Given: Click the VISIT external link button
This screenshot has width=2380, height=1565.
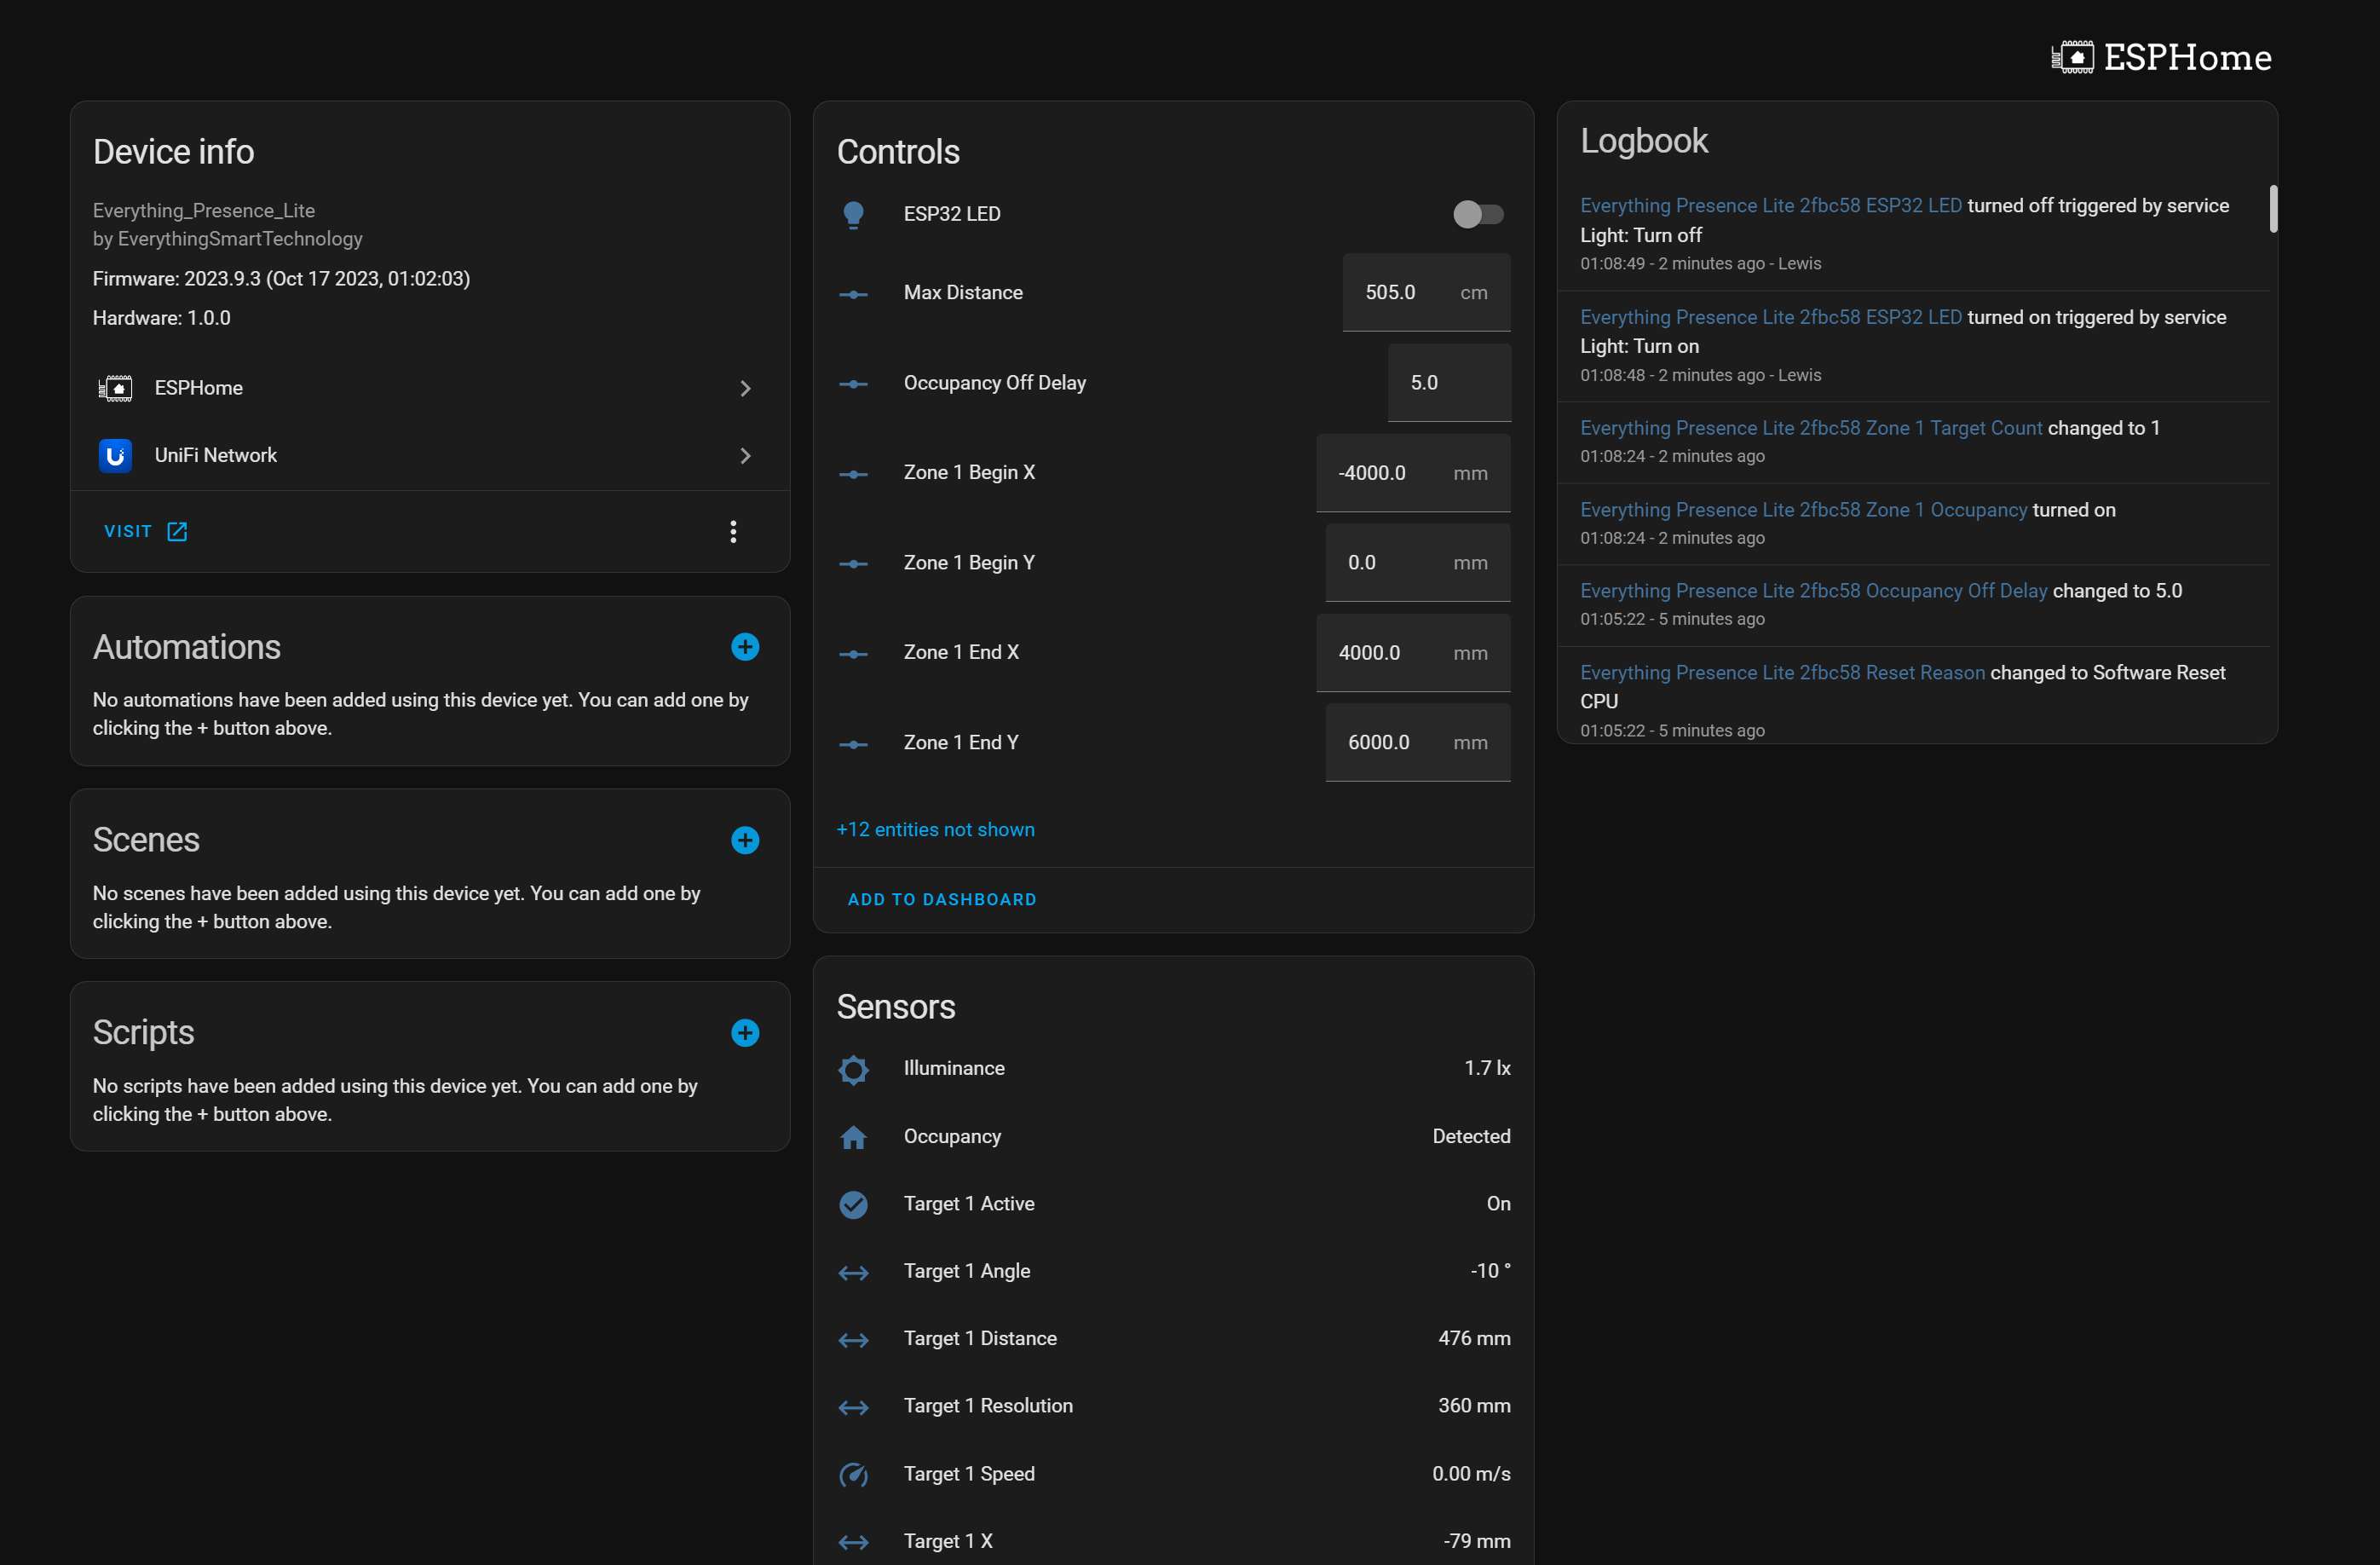Looking at the screenshot, I should click(x=145, y=531).
